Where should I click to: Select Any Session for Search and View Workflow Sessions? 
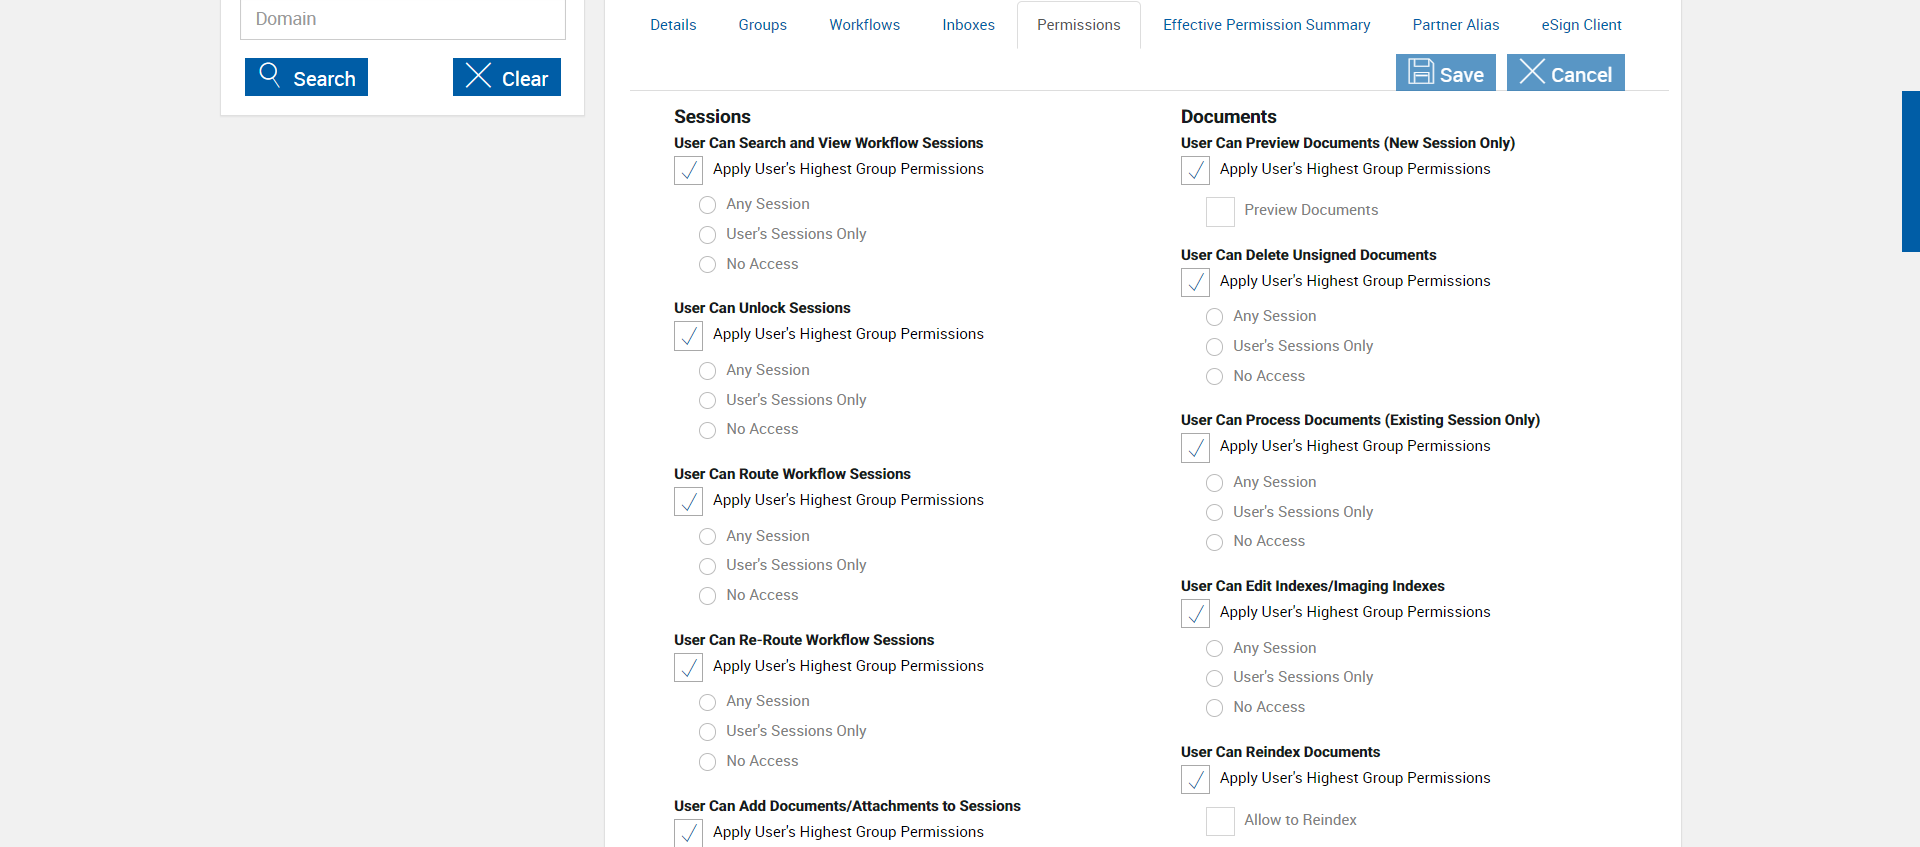point(708,205)
